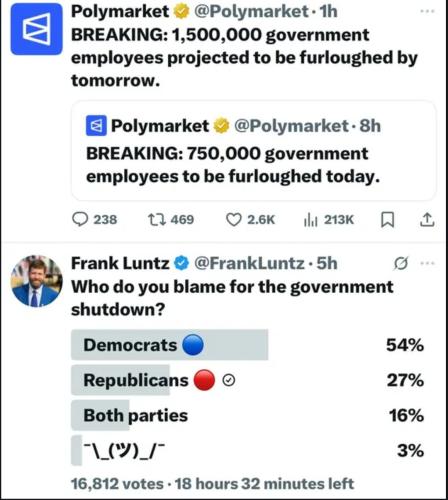The image size is (448, 500).
Task: Select the Democrats poll option
Action: [247, 345]
